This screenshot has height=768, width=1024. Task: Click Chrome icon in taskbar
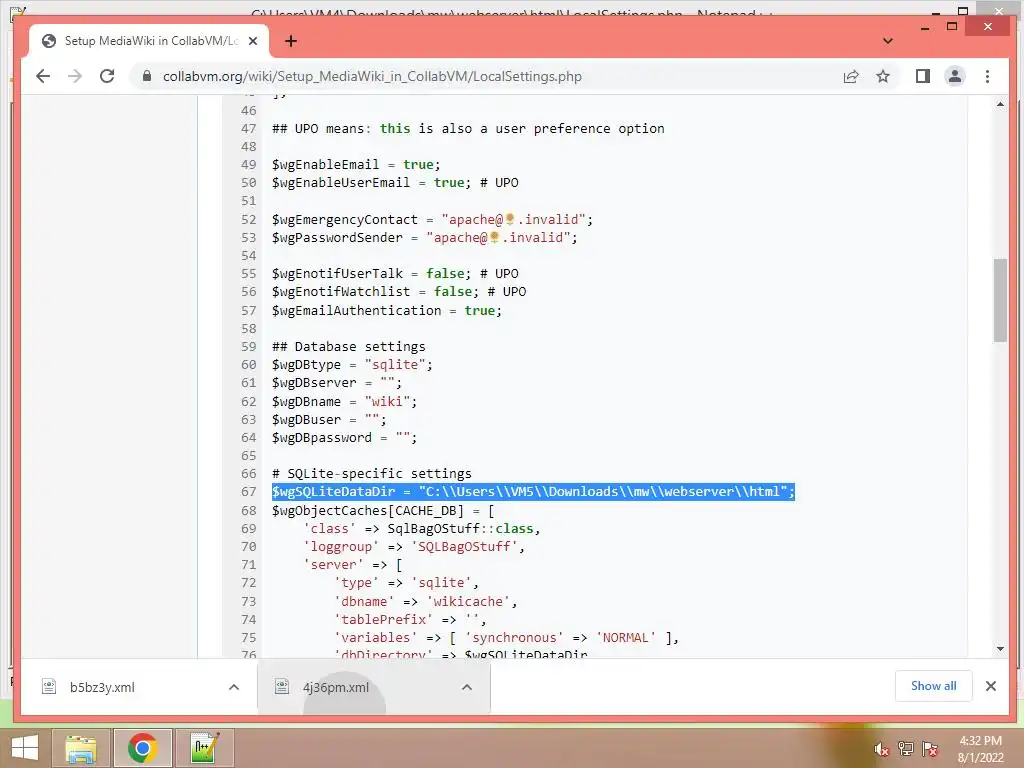[142, 748]
